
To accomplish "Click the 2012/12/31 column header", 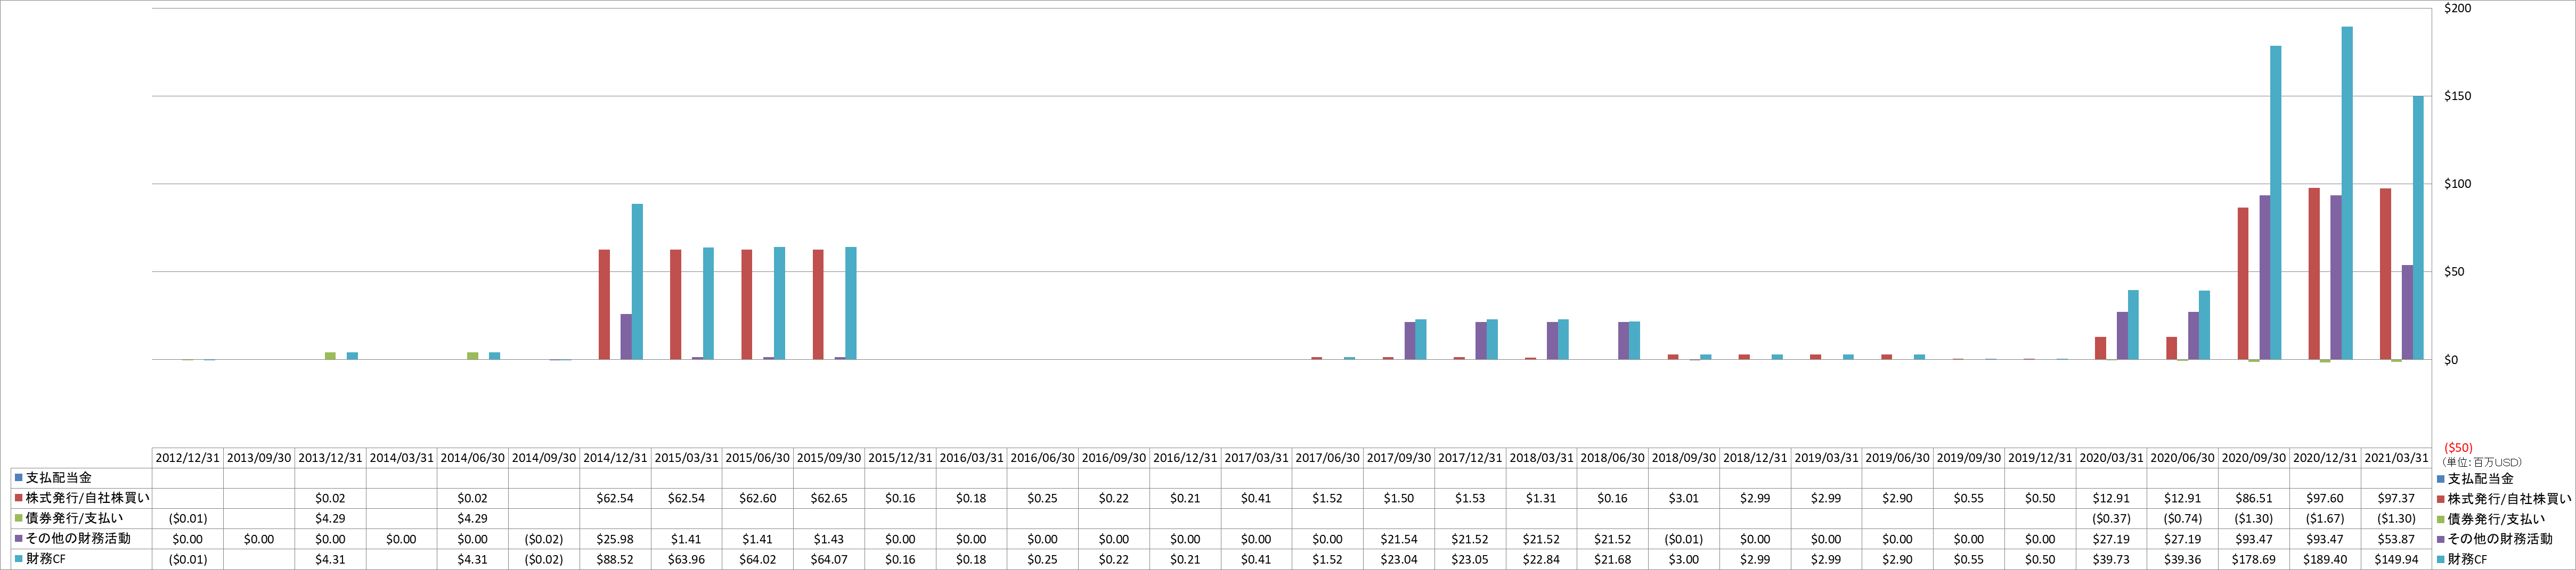I will (187, 458).
